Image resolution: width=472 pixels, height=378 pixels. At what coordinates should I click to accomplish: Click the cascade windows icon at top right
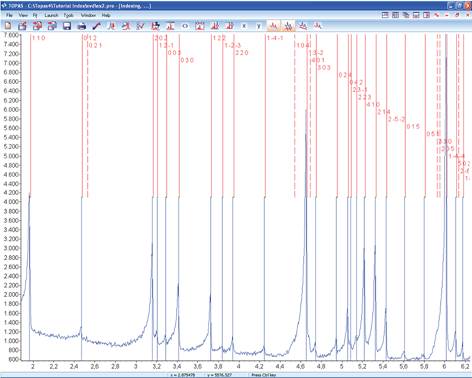point(406,15)
